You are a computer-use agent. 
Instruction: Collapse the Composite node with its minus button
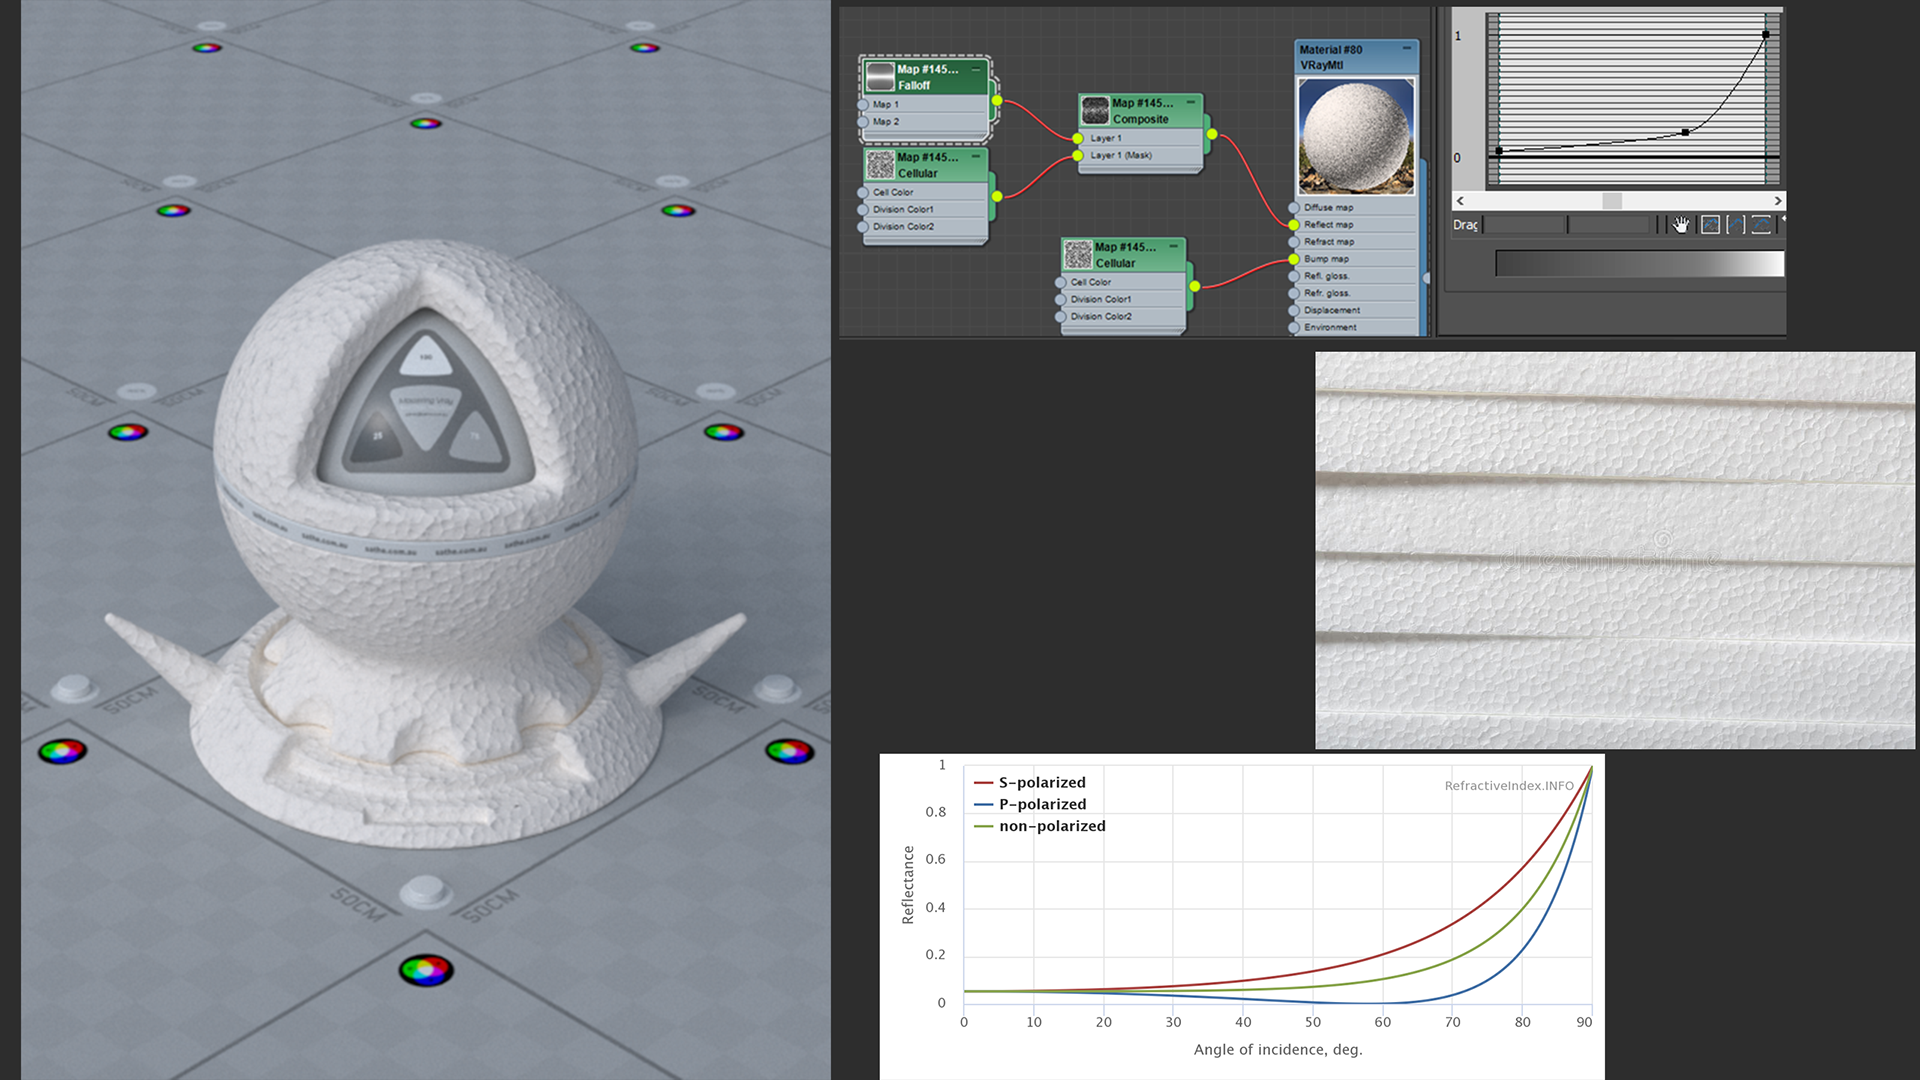(x=1191, y=102)
